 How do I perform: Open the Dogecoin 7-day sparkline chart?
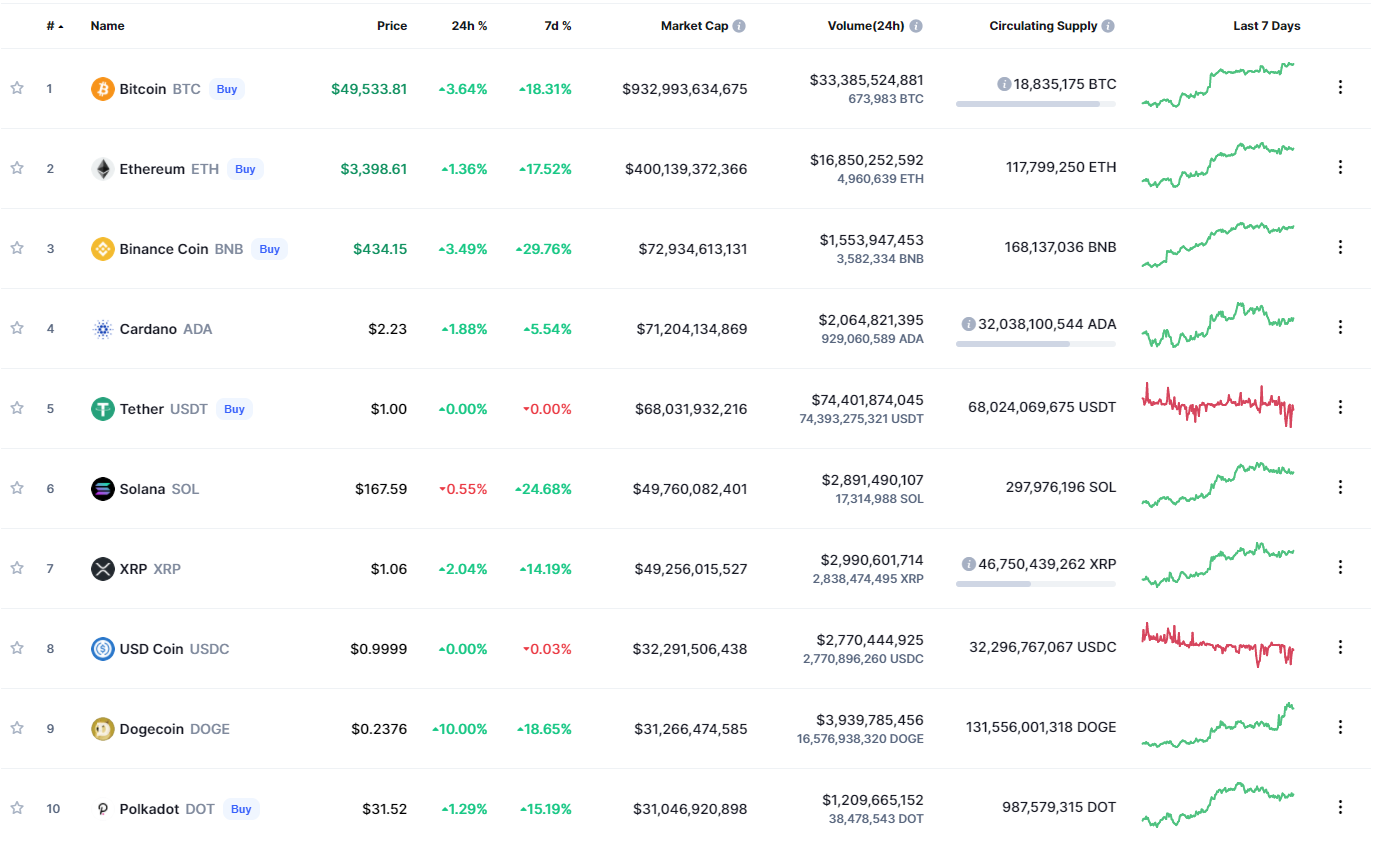coord(1218,725)
